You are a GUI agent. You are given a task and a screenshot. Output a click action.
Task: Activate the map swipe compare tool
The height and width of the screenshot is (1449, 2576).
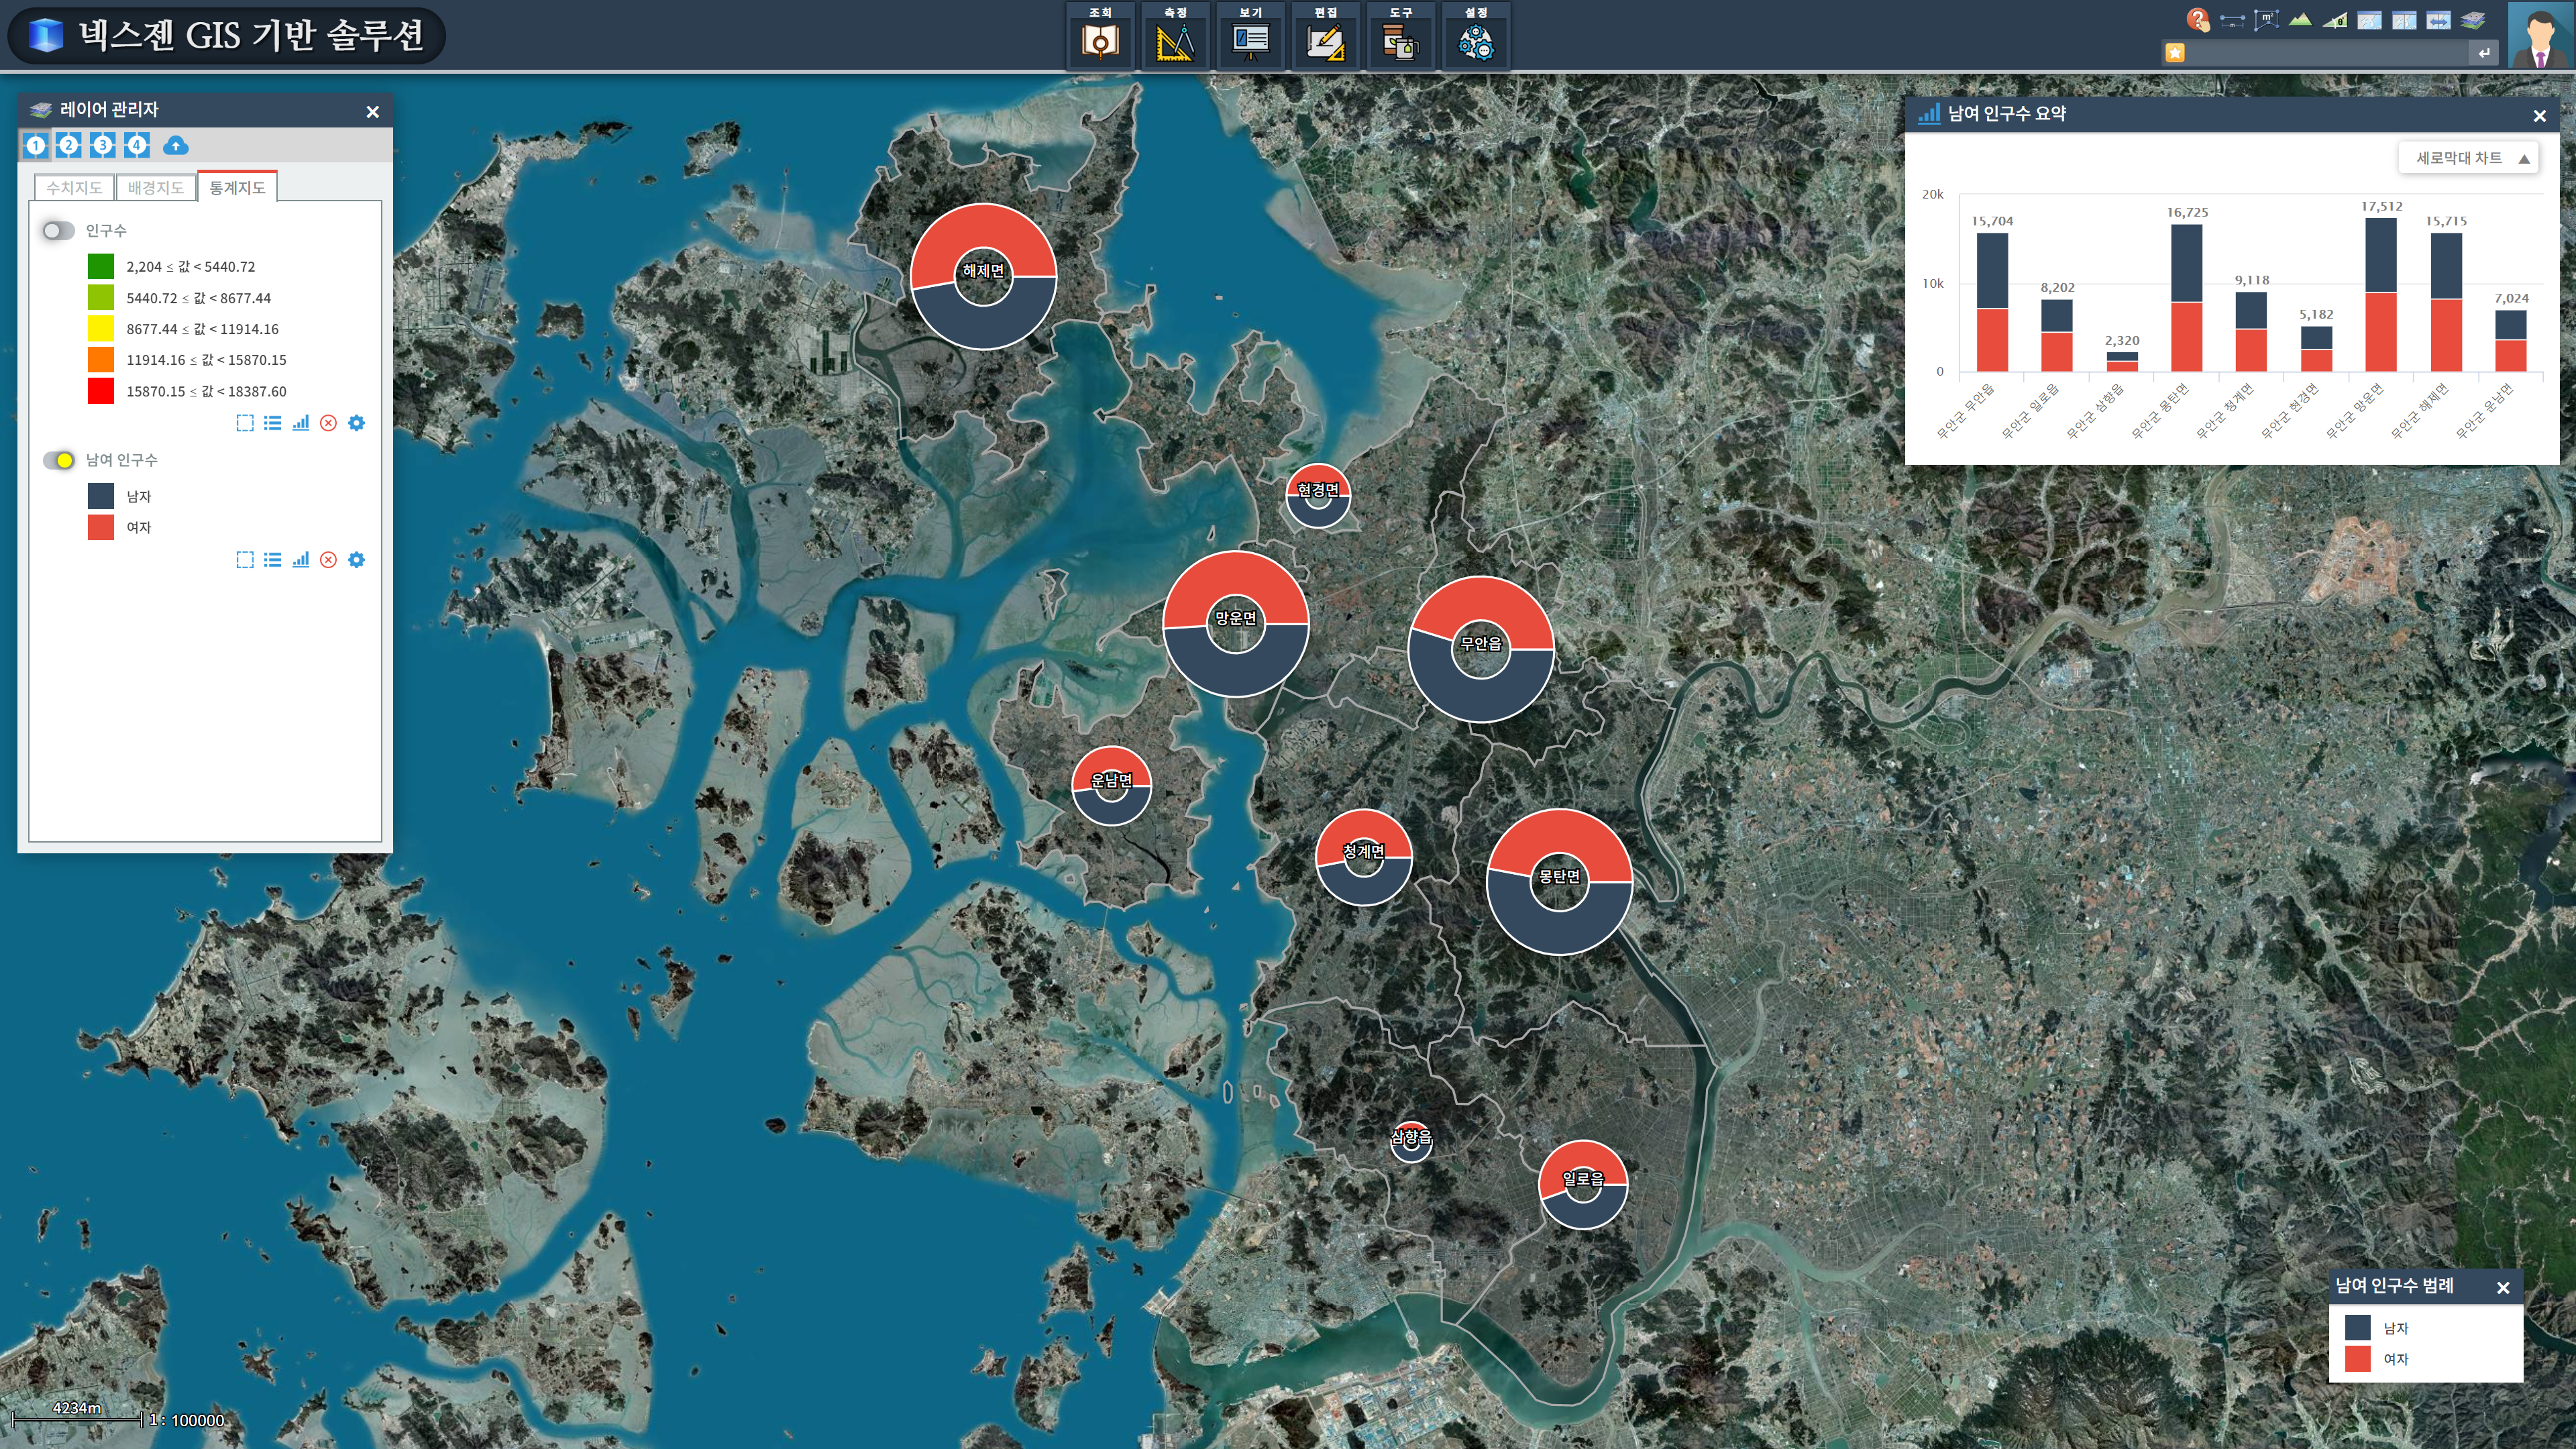(2438, 21)
